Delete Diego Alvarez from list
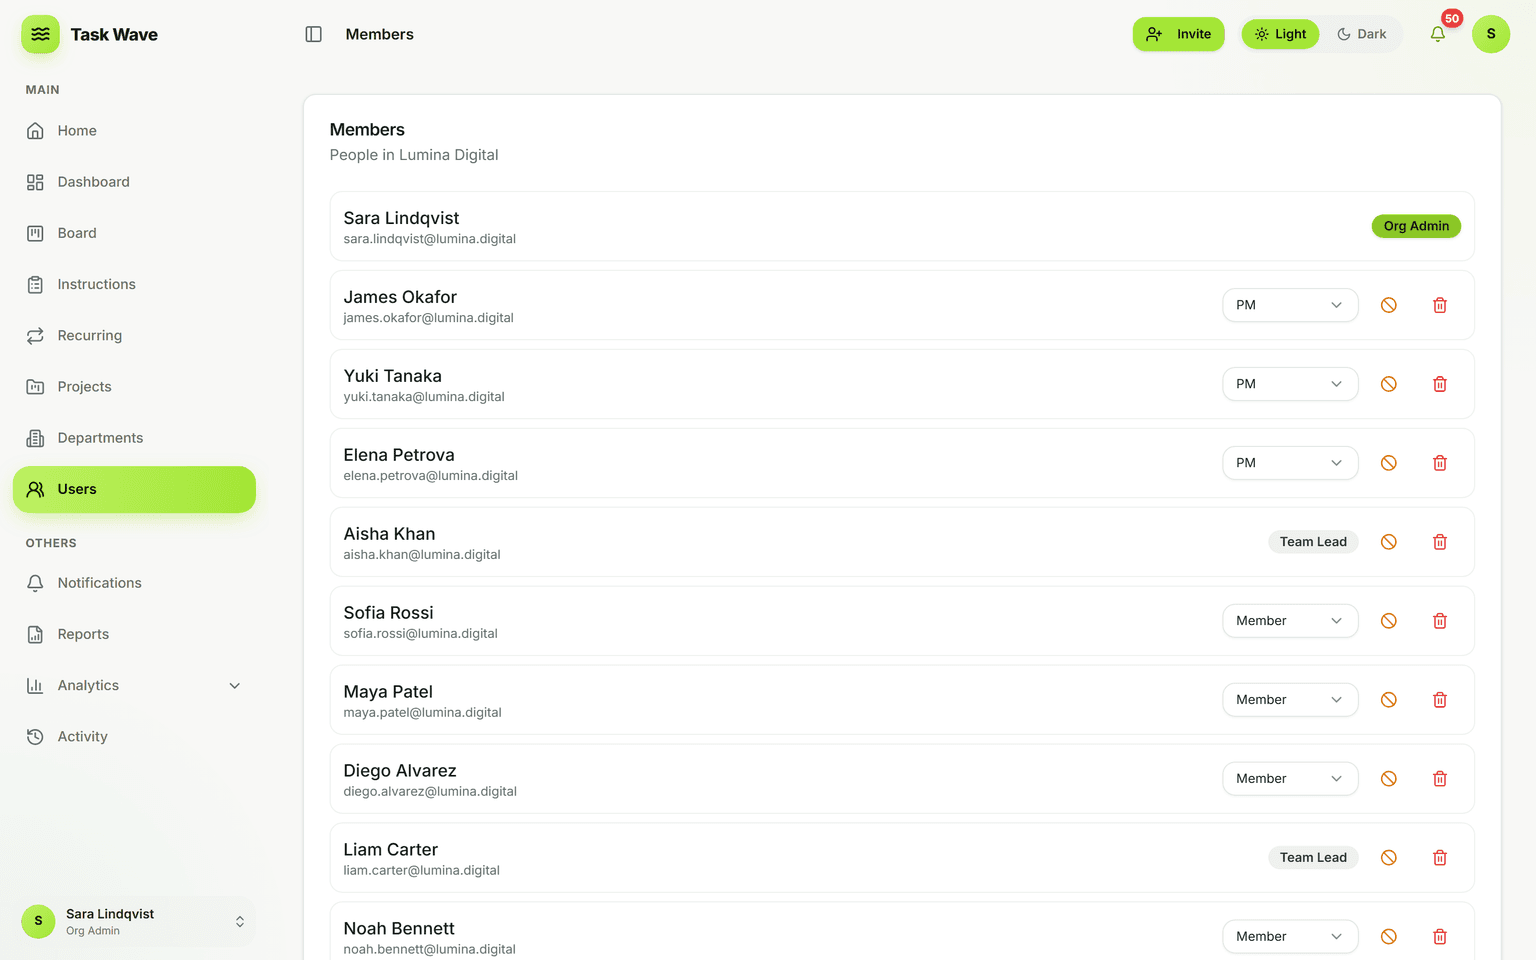Viewport: 1536px width, 960px height. tap(1440, 779)
